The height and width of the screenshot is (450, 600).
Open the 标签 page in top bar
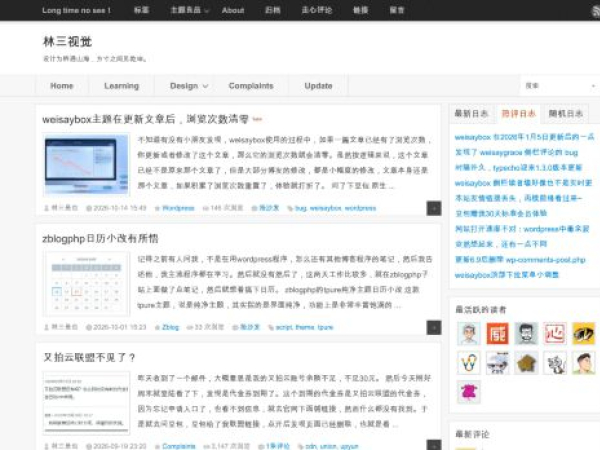click(141, 10)
